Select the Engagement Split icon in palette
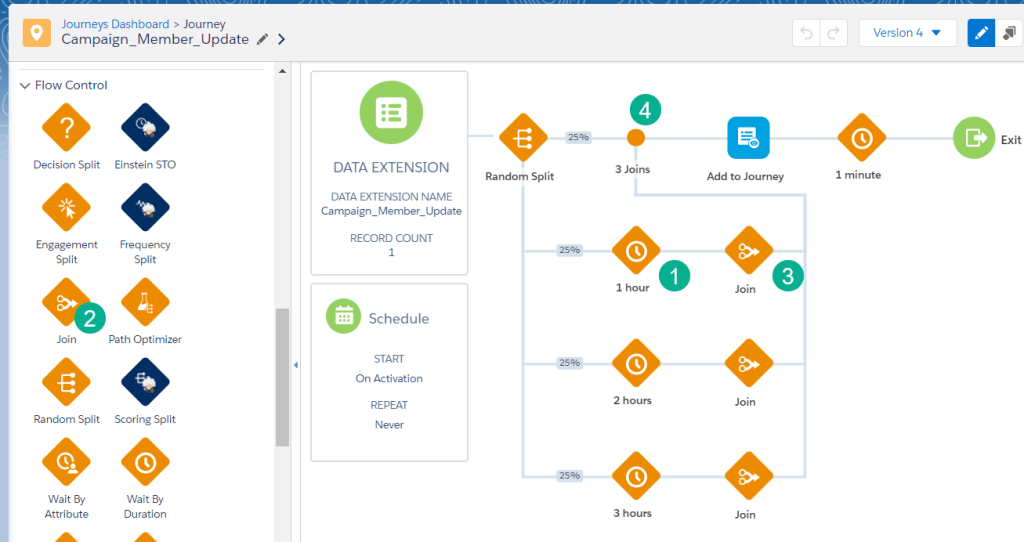This screenshot has width=1024, height=542. click(66, 208)
